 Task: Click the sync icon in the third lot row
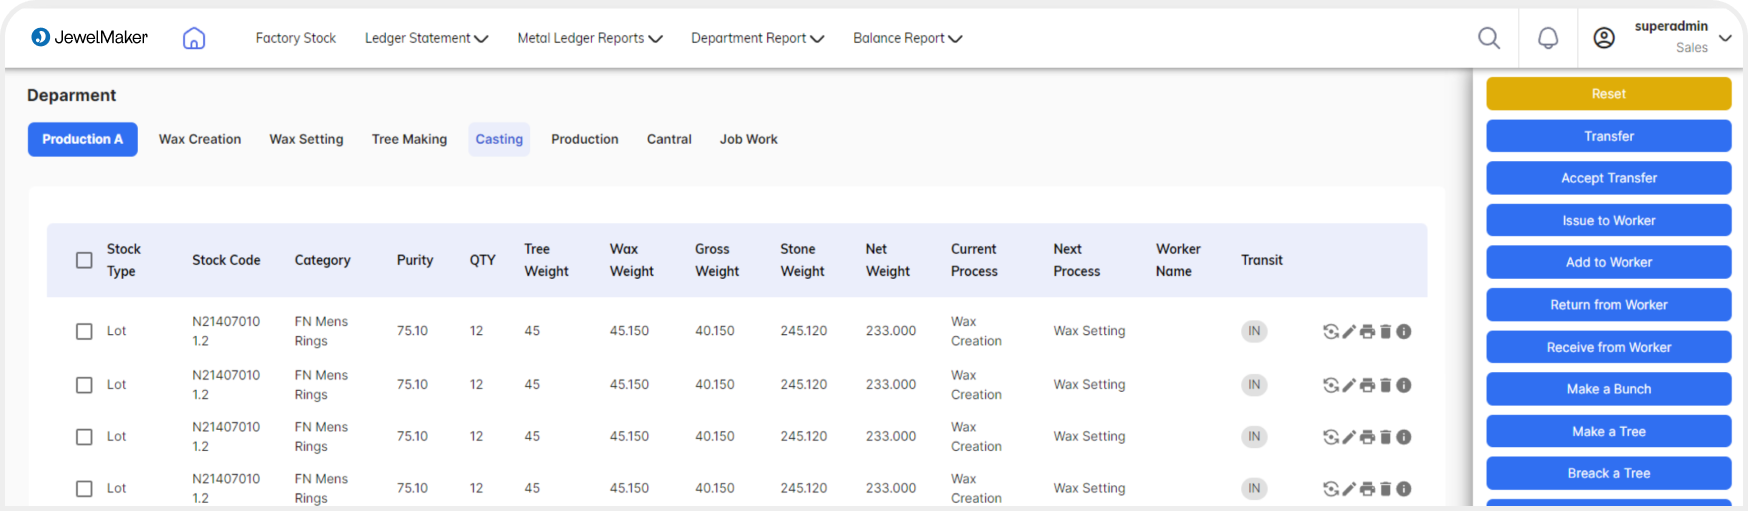point(1330,437)
